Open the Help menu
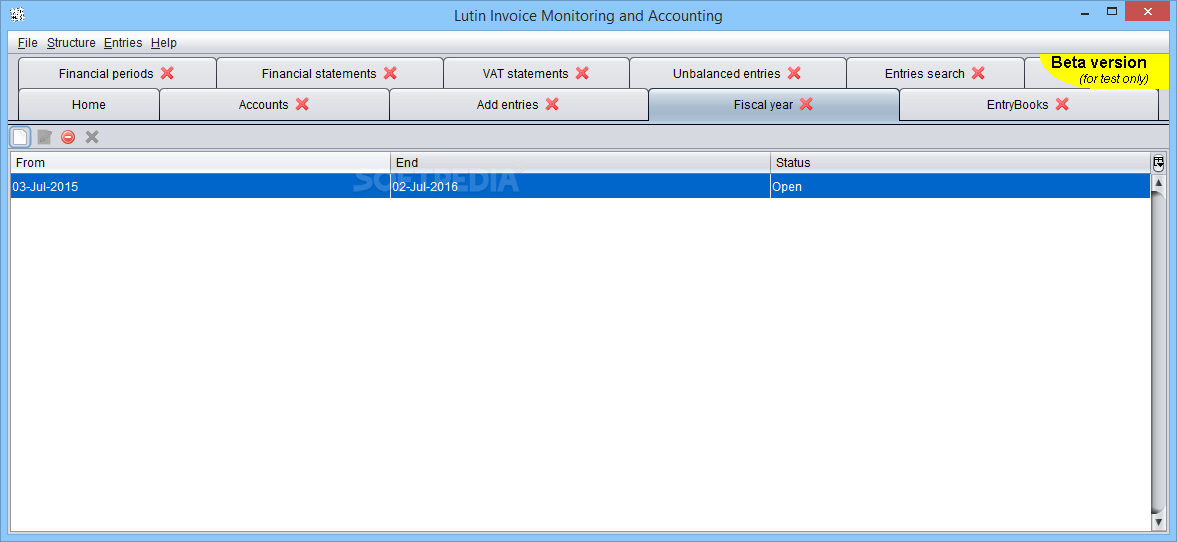Image resolution: width=1177 pixels, height=542 pixels. point(164,43)
